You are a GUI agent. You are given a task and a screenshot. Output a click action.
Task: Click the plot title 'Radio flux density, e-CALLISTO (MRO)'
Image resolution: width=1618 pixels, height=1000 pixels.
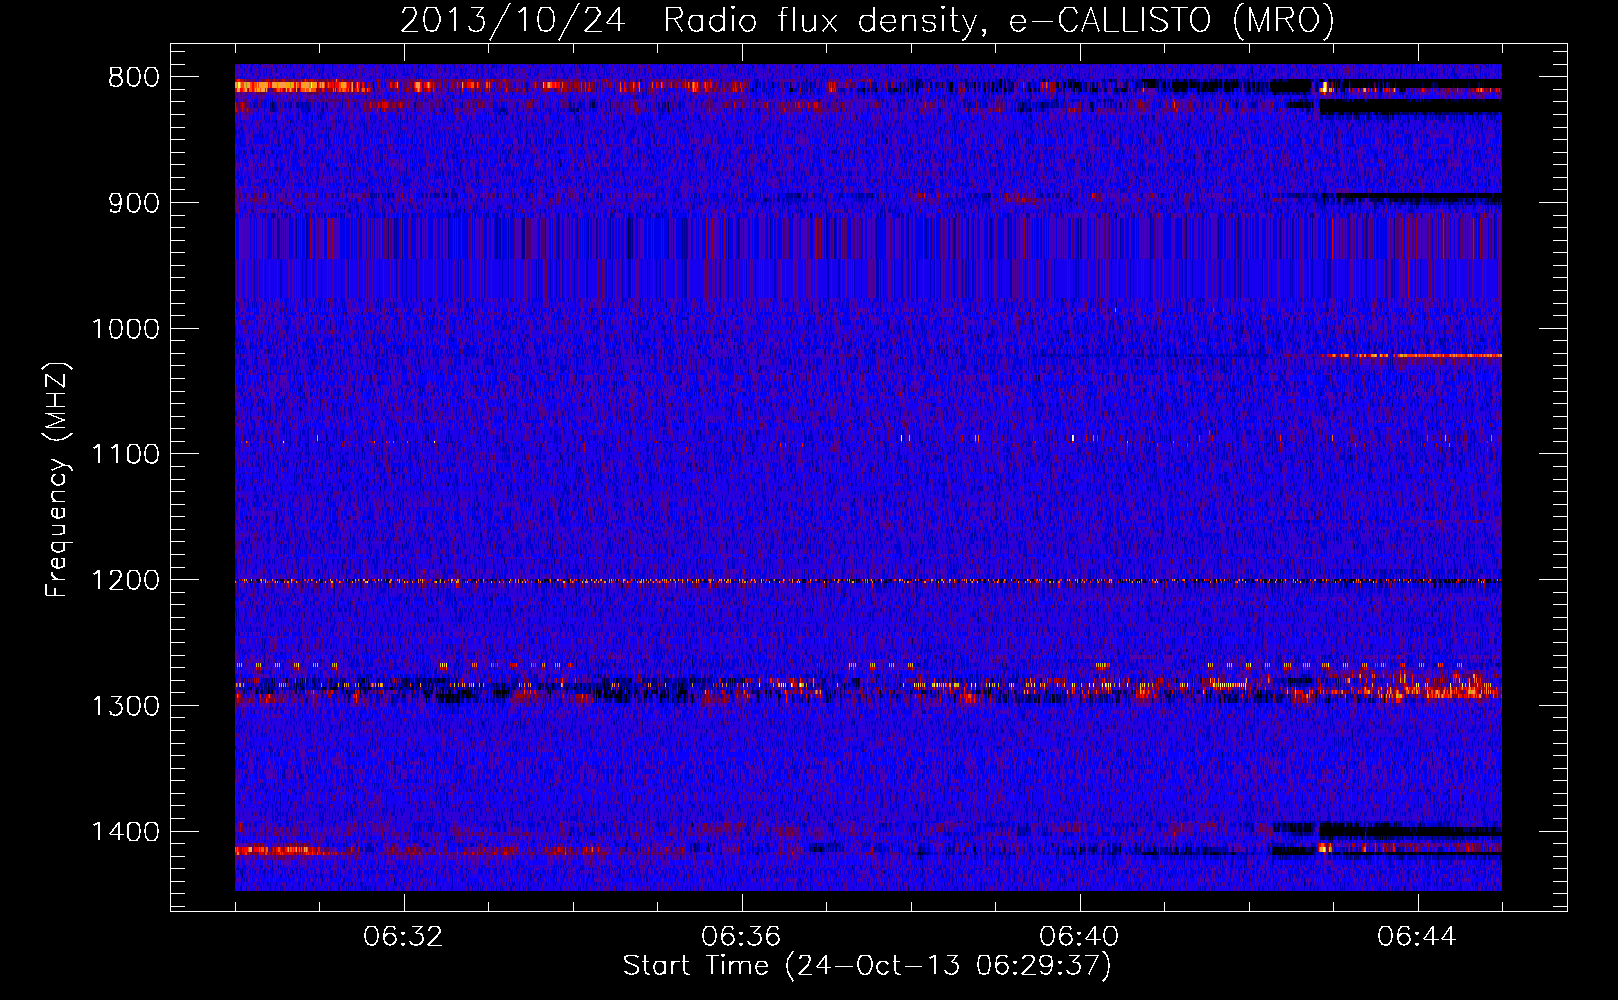998,21
